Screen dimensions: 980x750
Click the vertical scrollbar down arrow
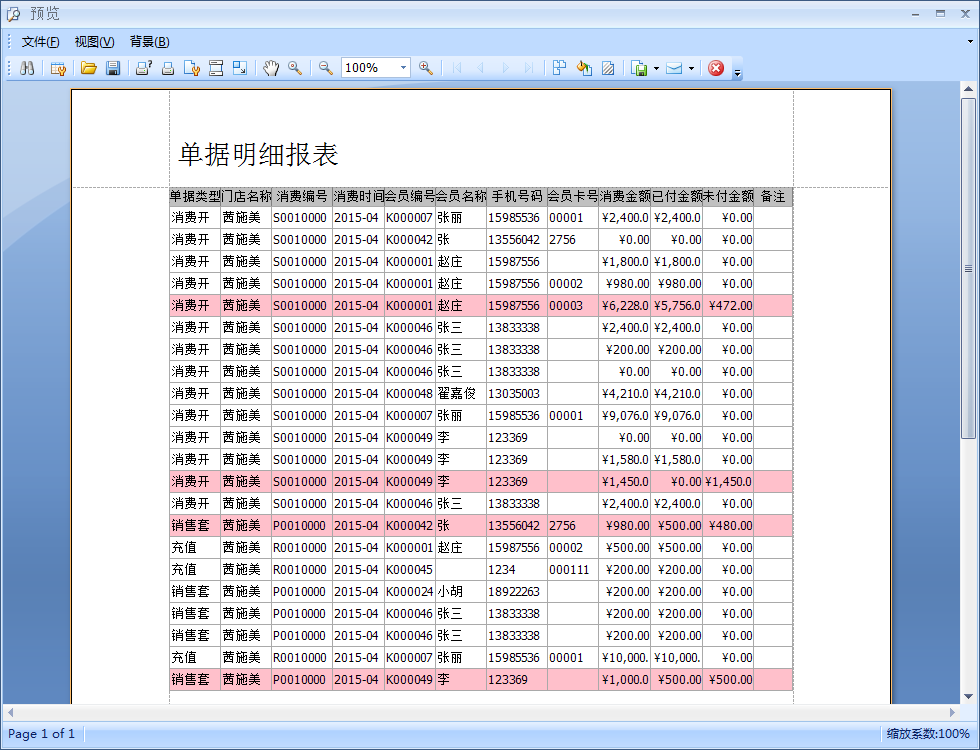pyautogui.click(x=968, y=696)
